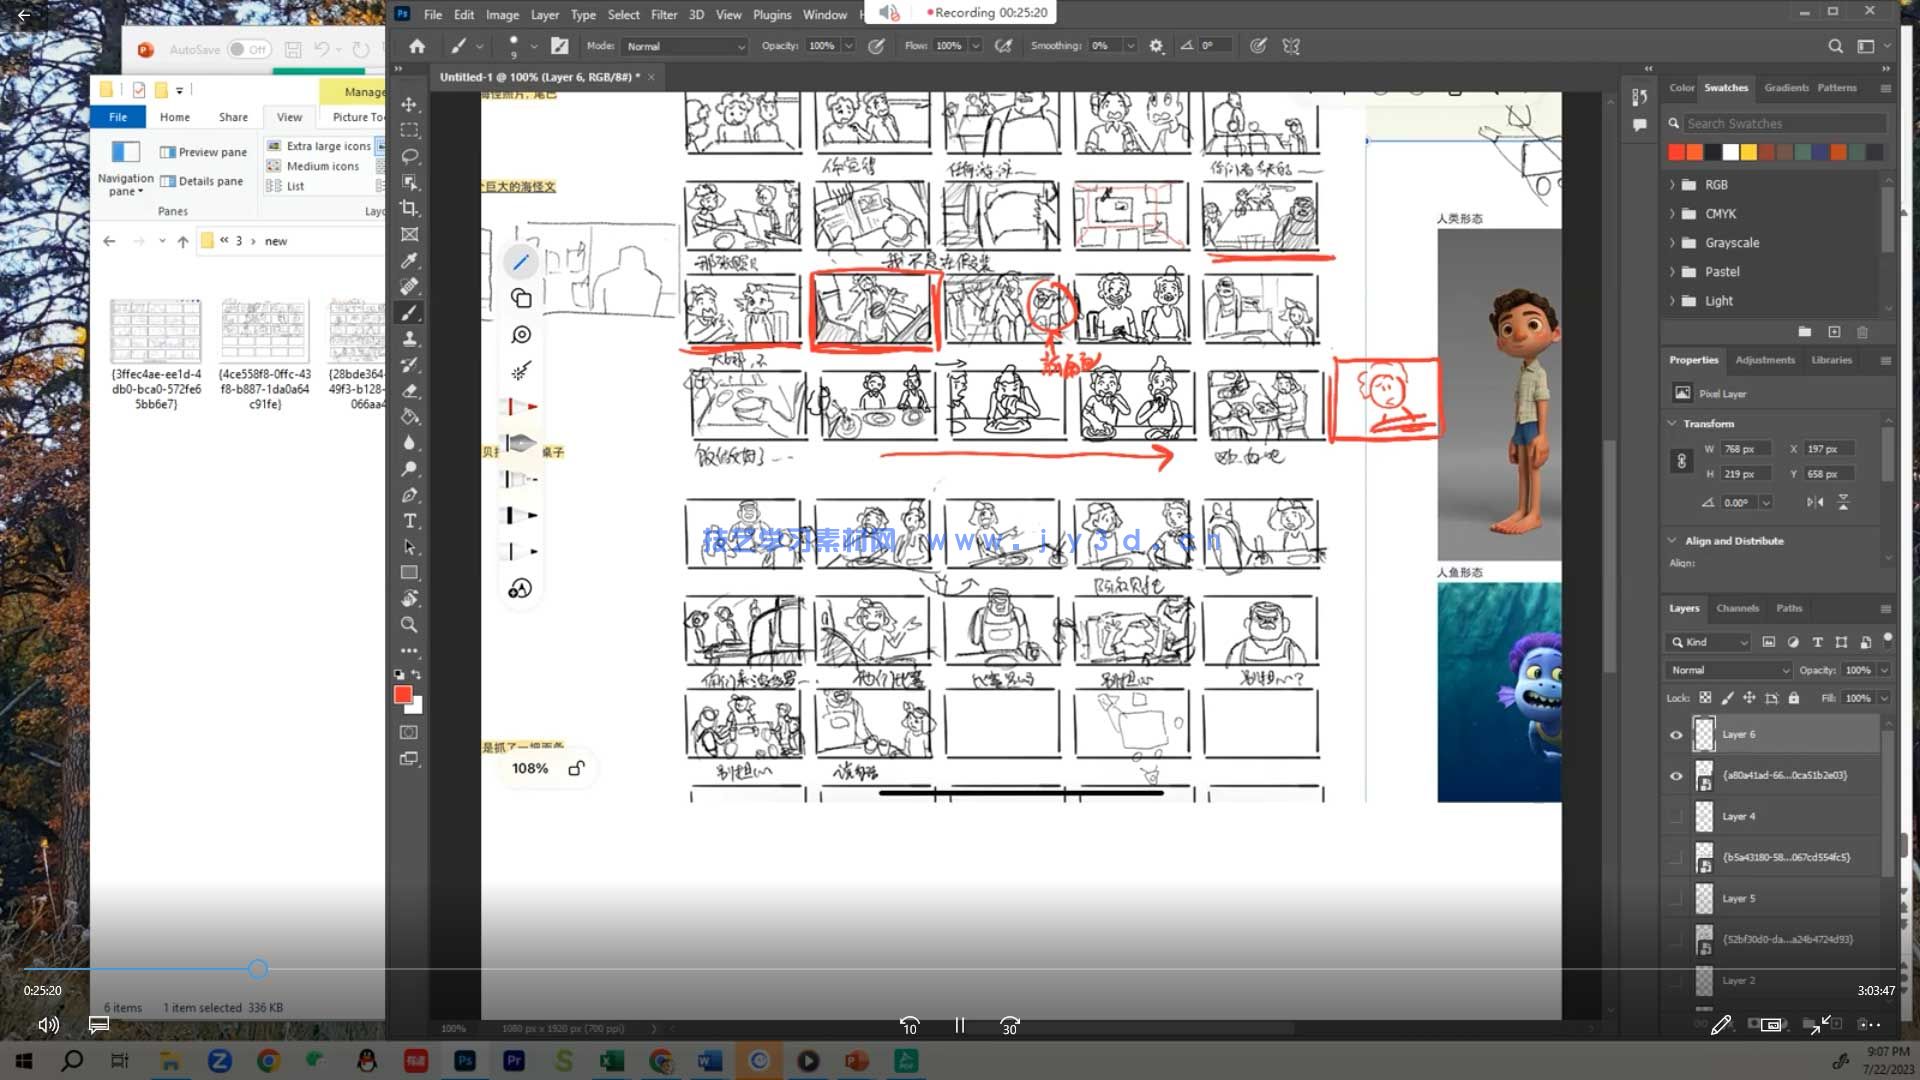Expand the Grayscale swatch folder
The image size is (1920, 1080).
[1672, 243]
